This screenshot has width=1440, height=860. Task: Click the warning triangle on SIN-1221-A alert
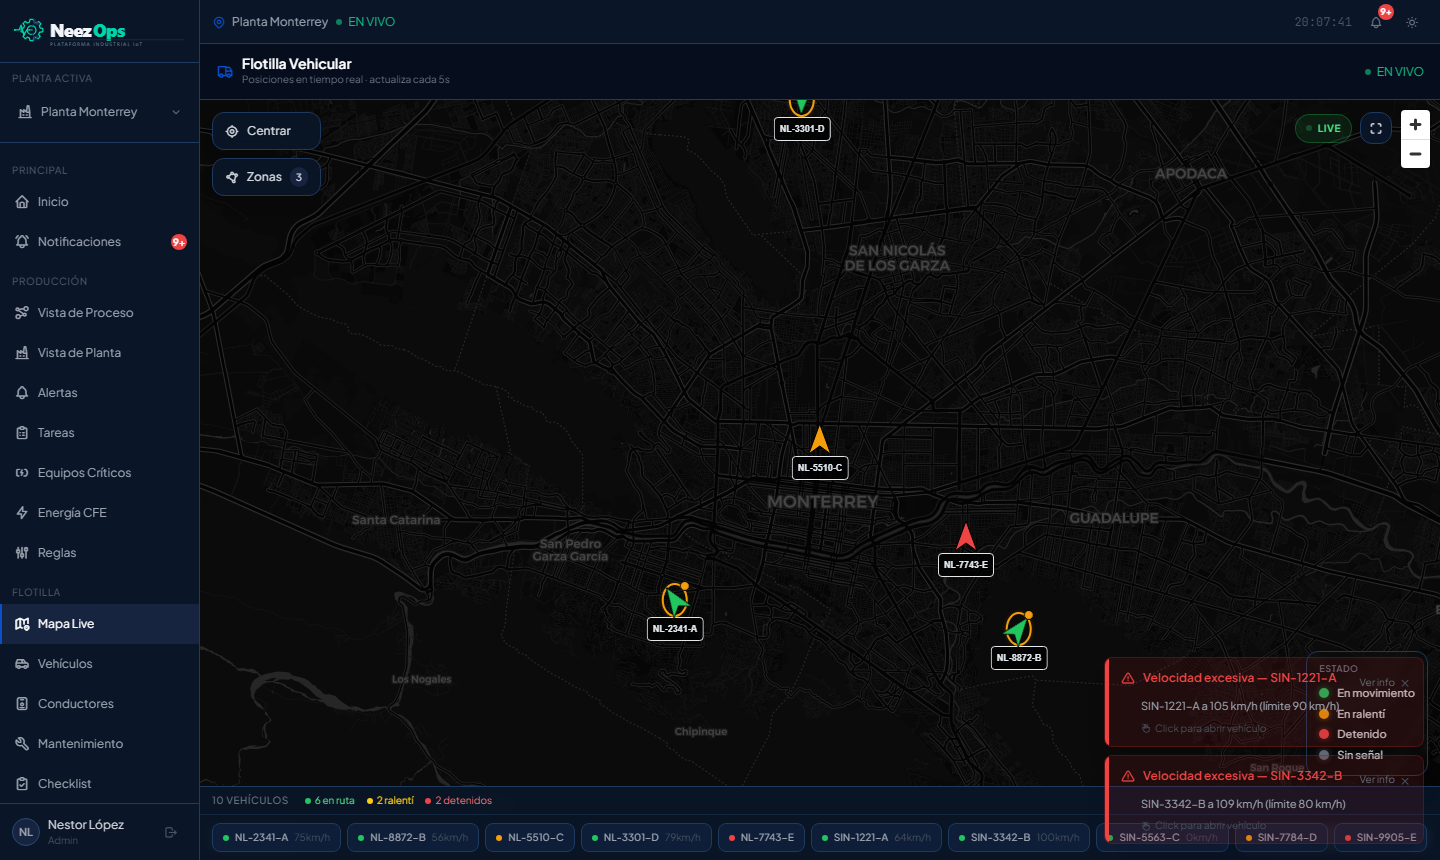pos(1128,678)
